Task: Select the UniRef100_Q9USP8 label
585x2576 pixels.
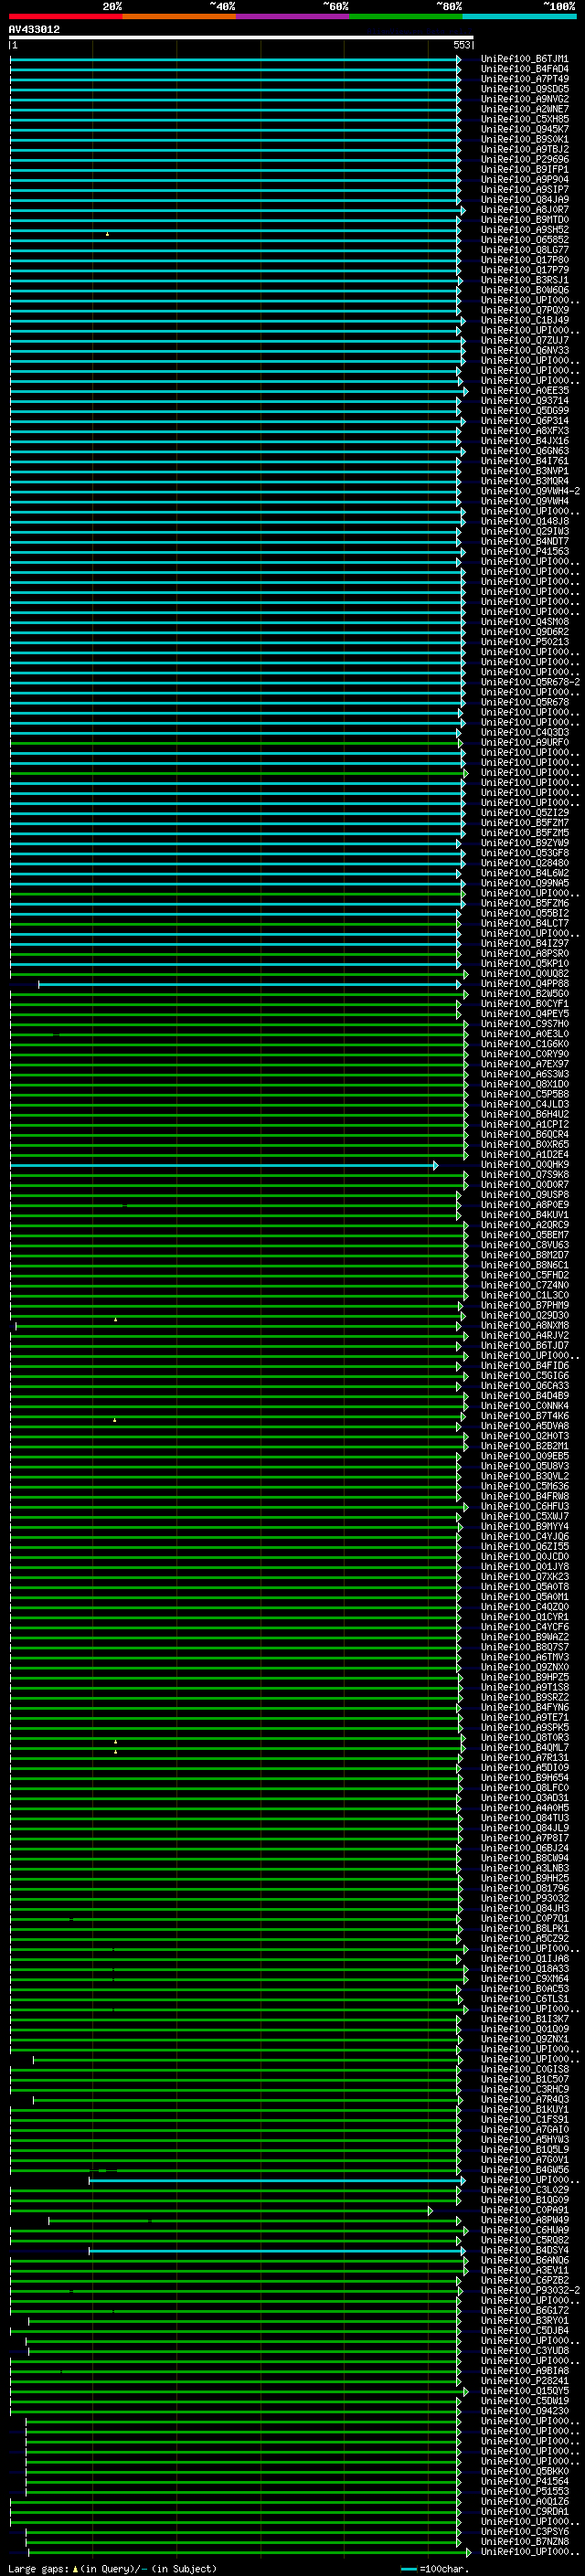Action: (x=525, y=1195)
